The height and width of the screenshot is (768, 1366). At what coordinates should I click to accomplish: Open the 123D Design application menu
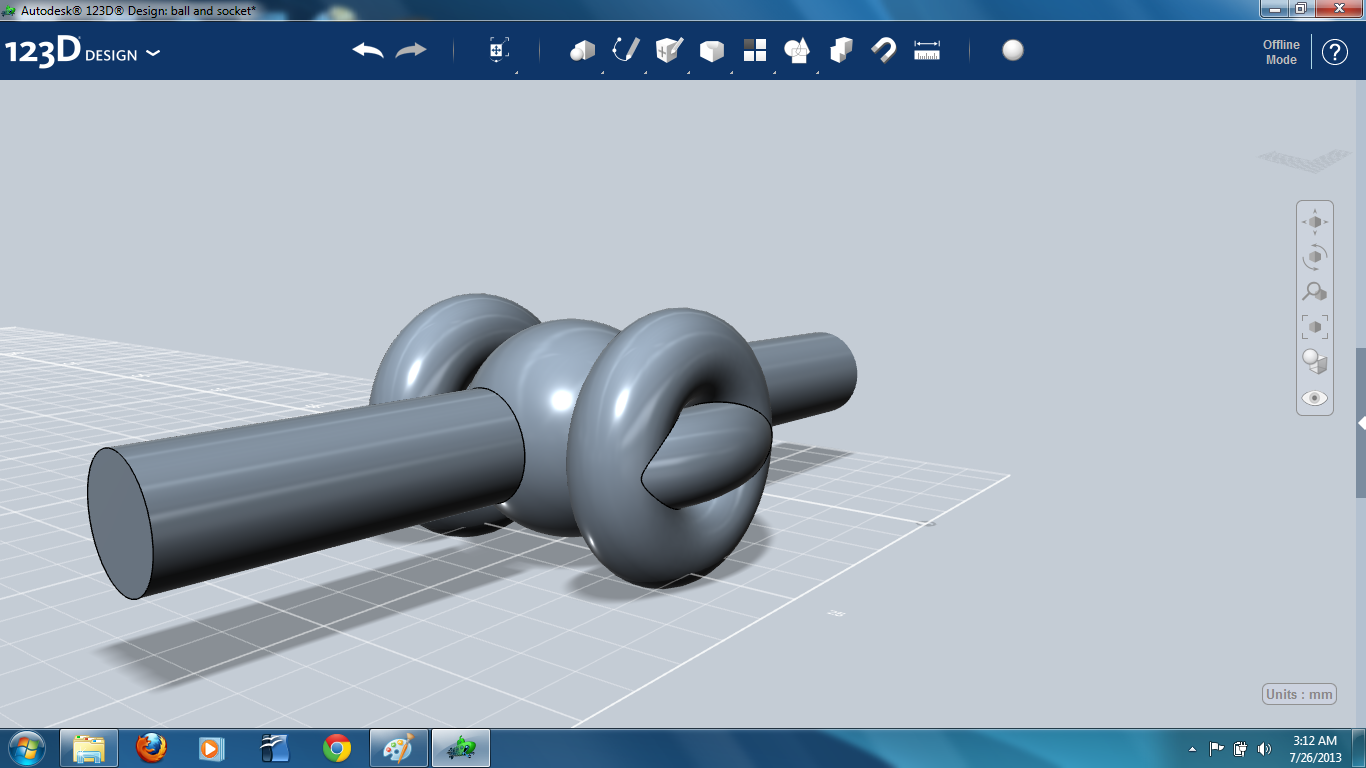[x=82, y=52]
